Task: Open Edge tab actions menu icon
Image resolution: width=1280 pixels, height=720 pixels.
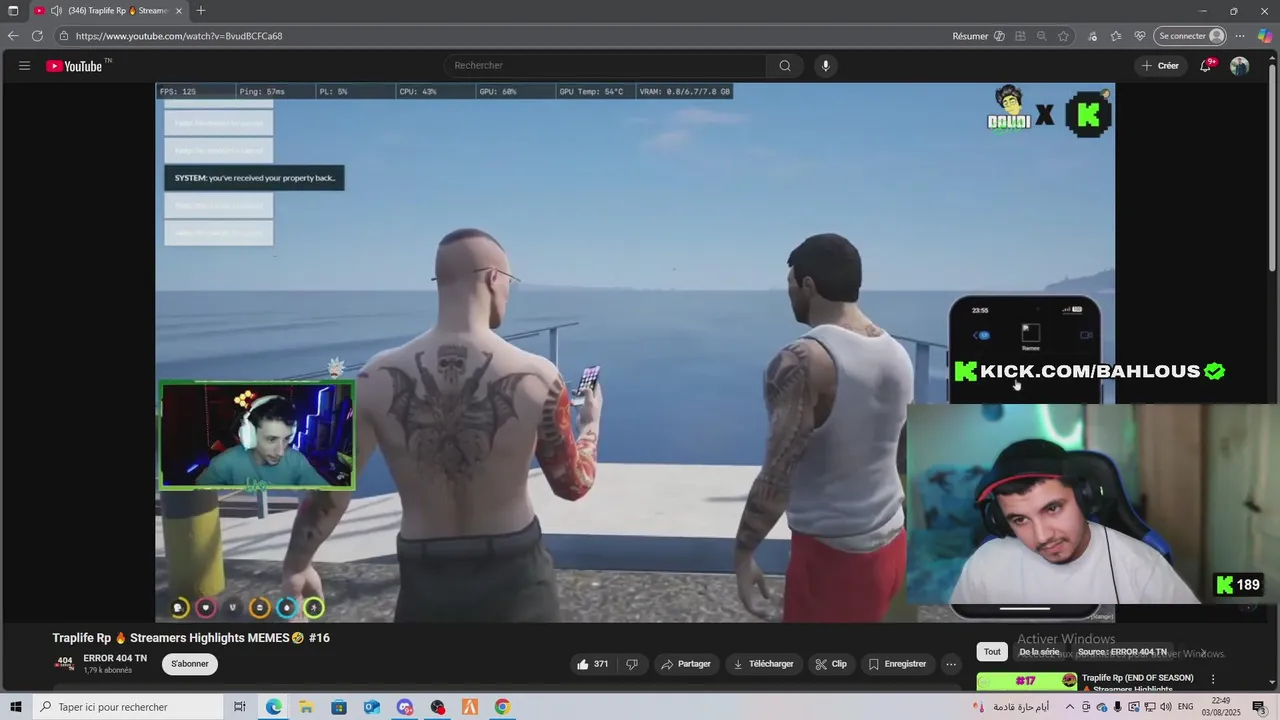Action: coord(13,11)
